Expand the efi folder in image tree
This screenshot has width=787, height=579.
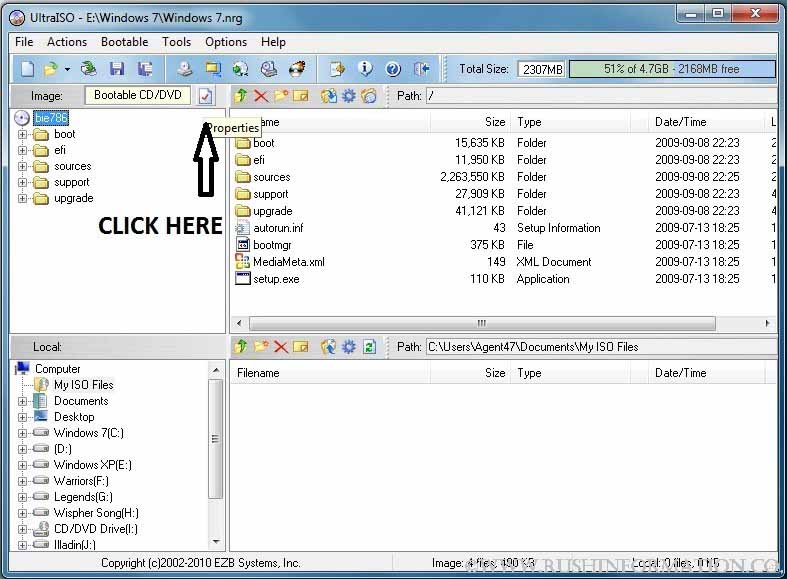point(22,151)
